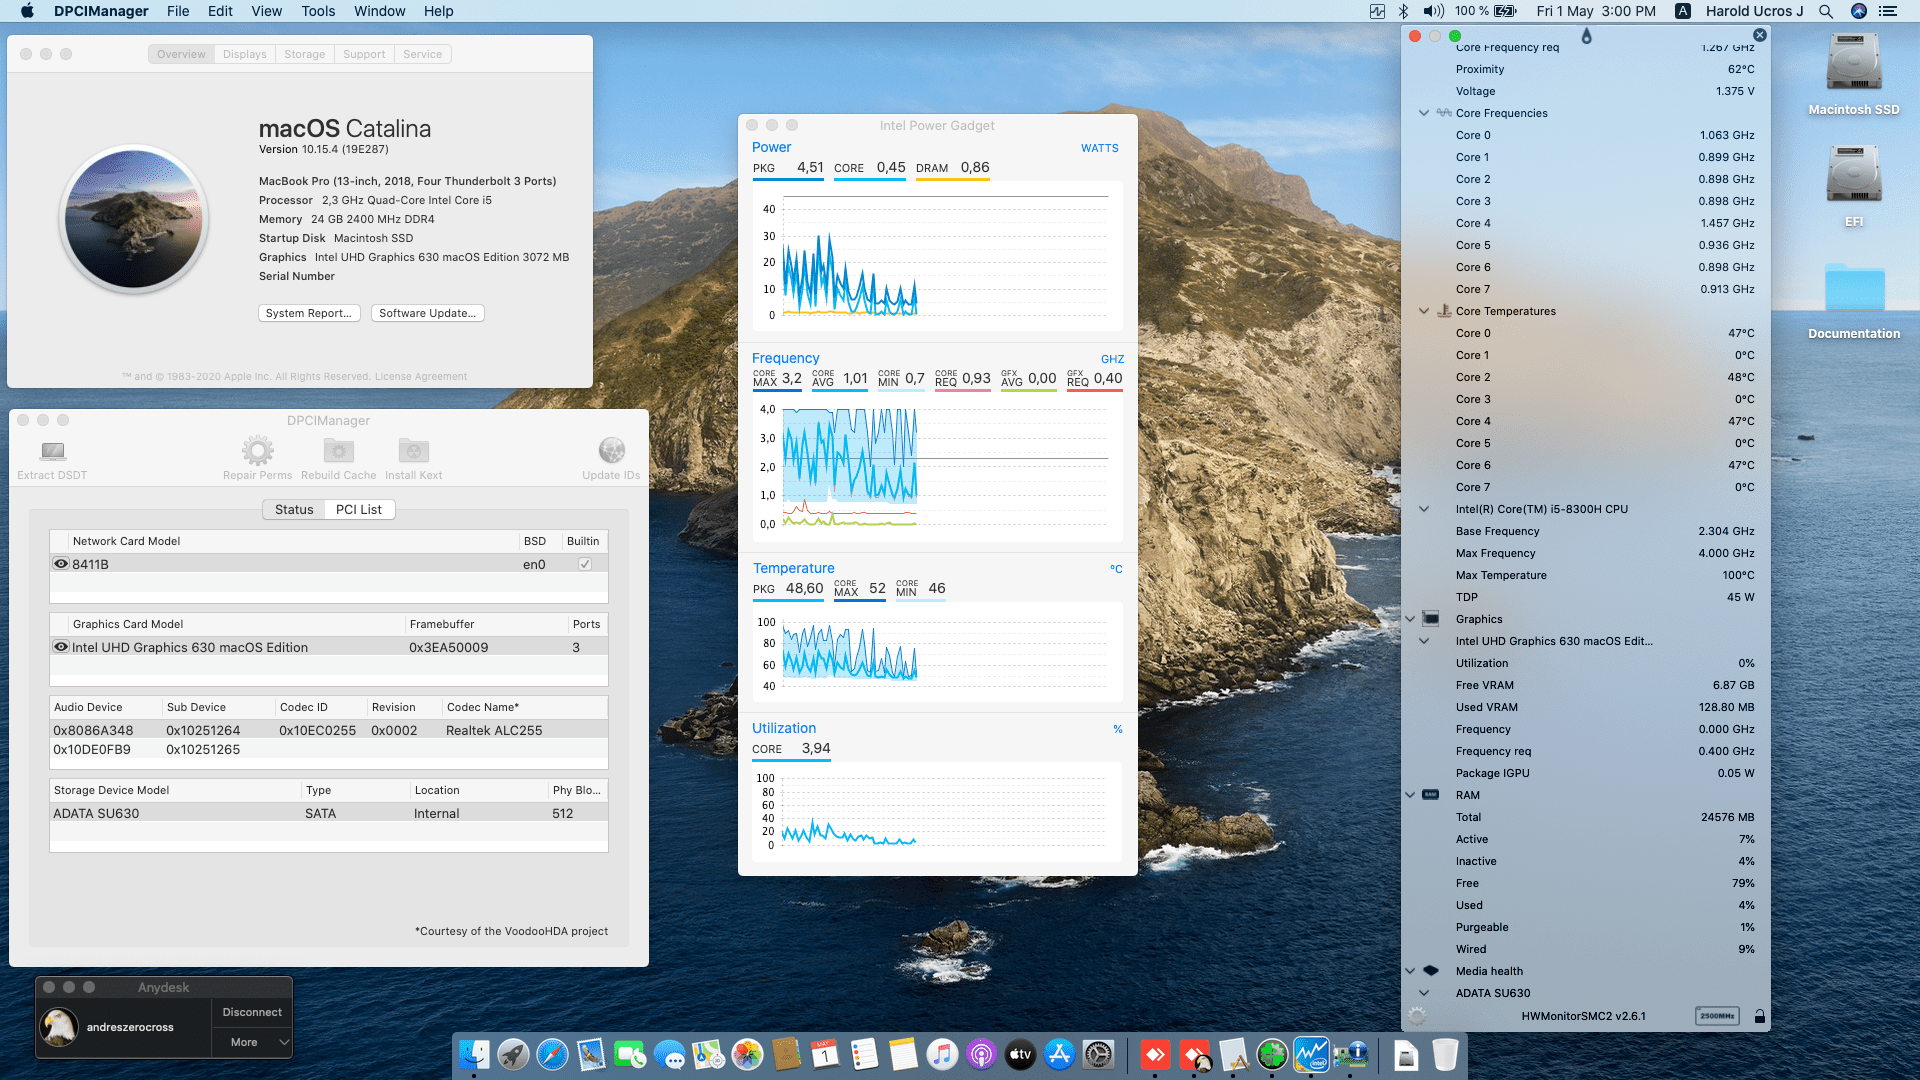Click the eye icon beside 8411B
This screenshot has width=1920, height=1080.
click(x=61, y=564)
